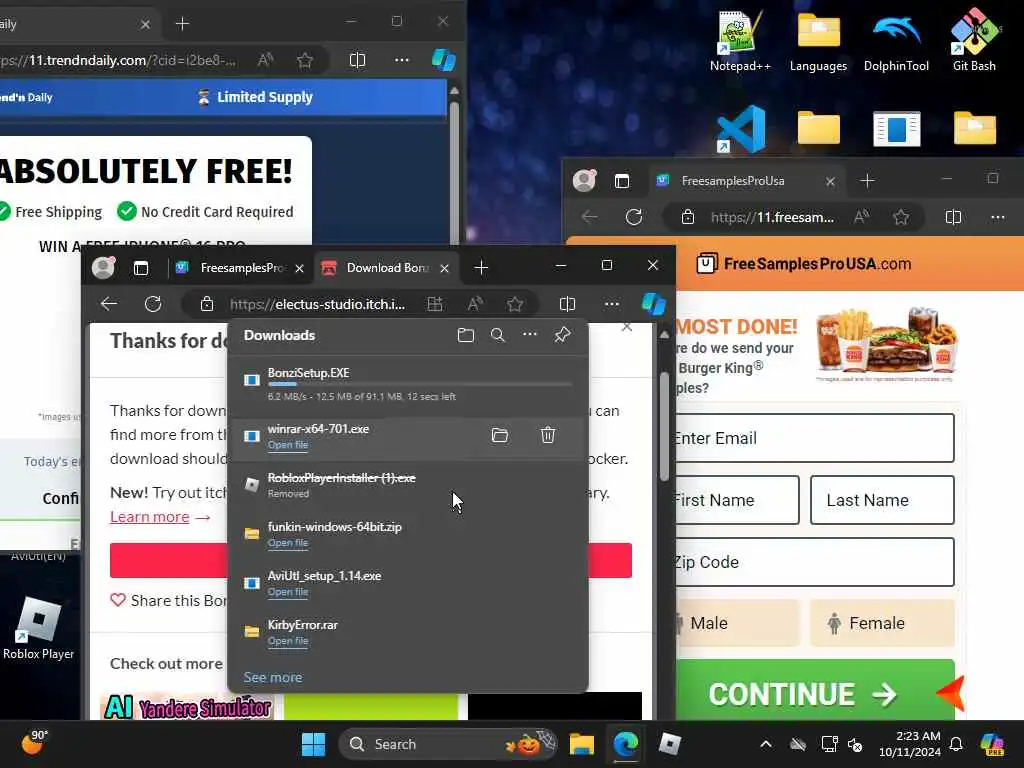Viewport: 1024px width, 768px height.
Task: Open tab actions menu in front Edge window
Action: coord(140,268)
